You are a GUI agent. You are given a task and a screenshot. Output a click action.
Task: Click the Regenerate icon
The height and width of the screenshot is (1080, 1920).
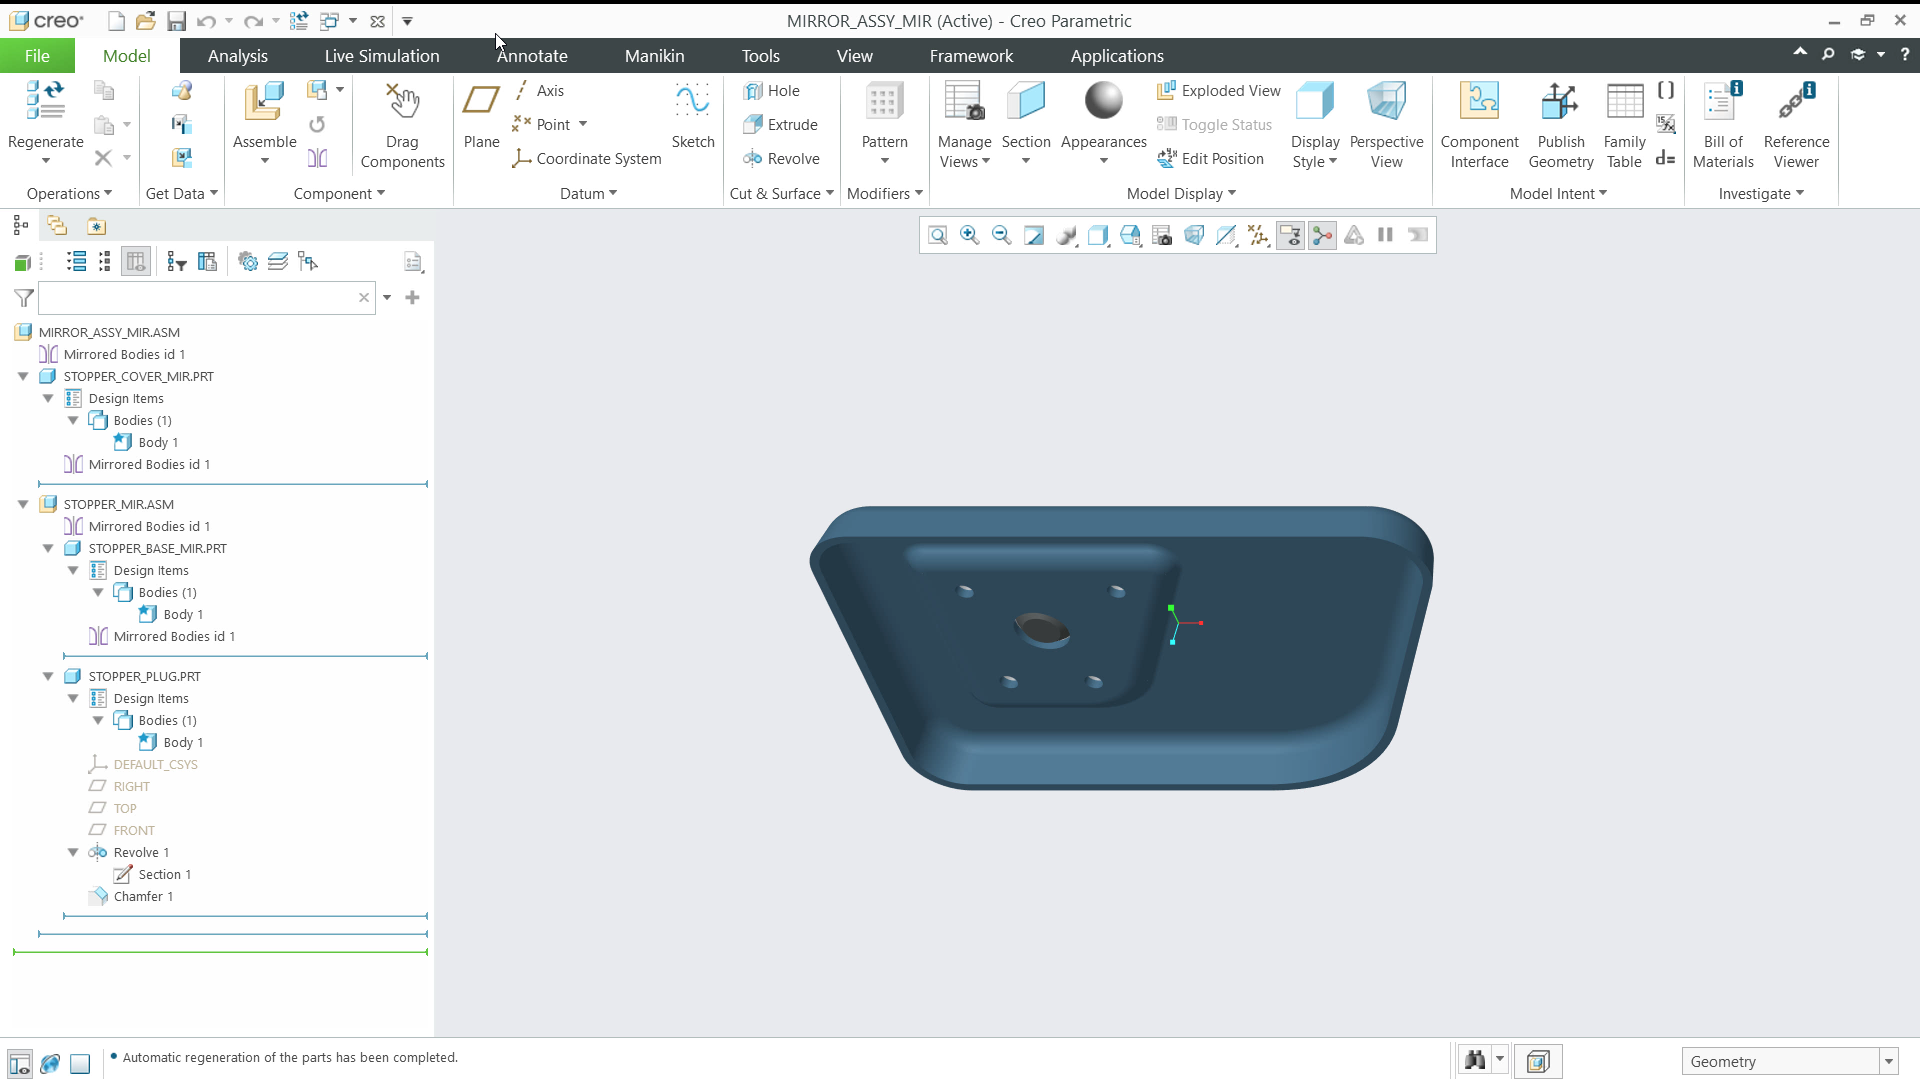[45, 102]
